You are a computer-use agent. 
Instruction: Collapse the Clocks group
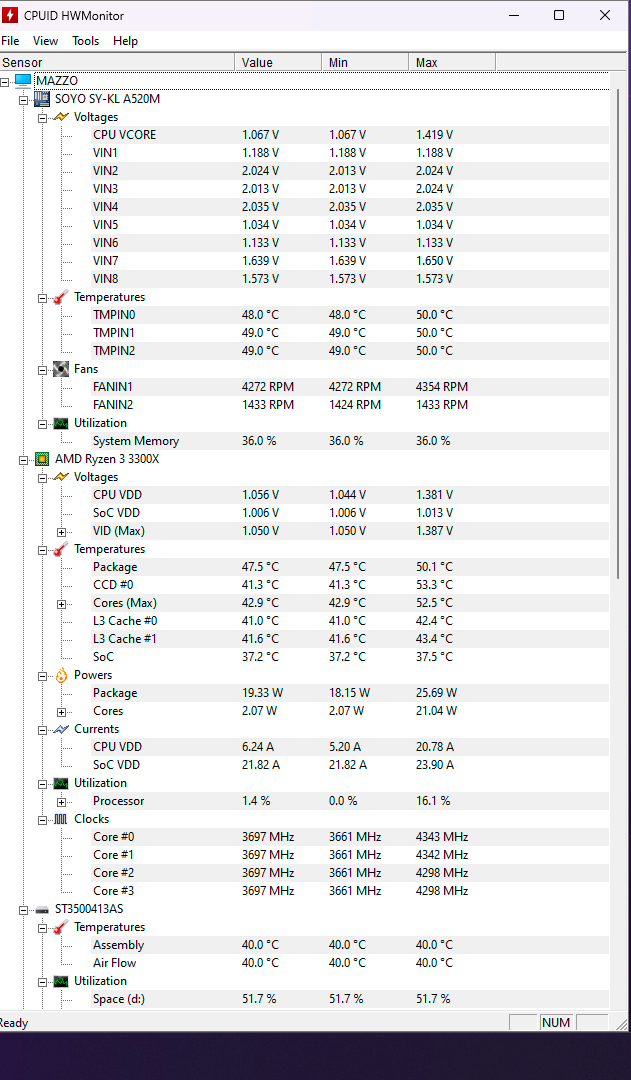tap(42, 820)
